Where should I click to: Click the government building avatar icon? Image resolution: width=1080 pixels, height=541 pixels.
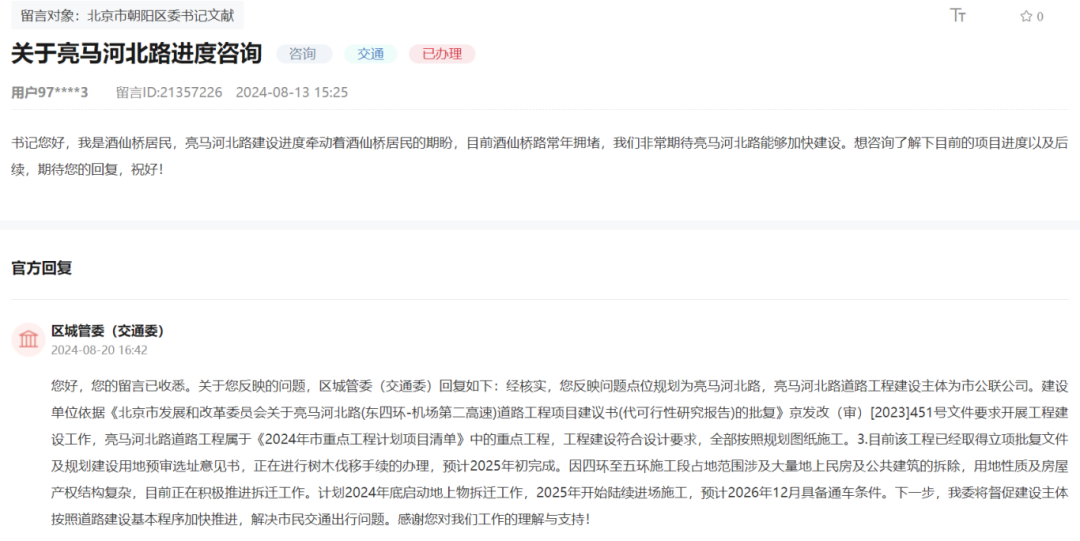(x=28, y=339)
